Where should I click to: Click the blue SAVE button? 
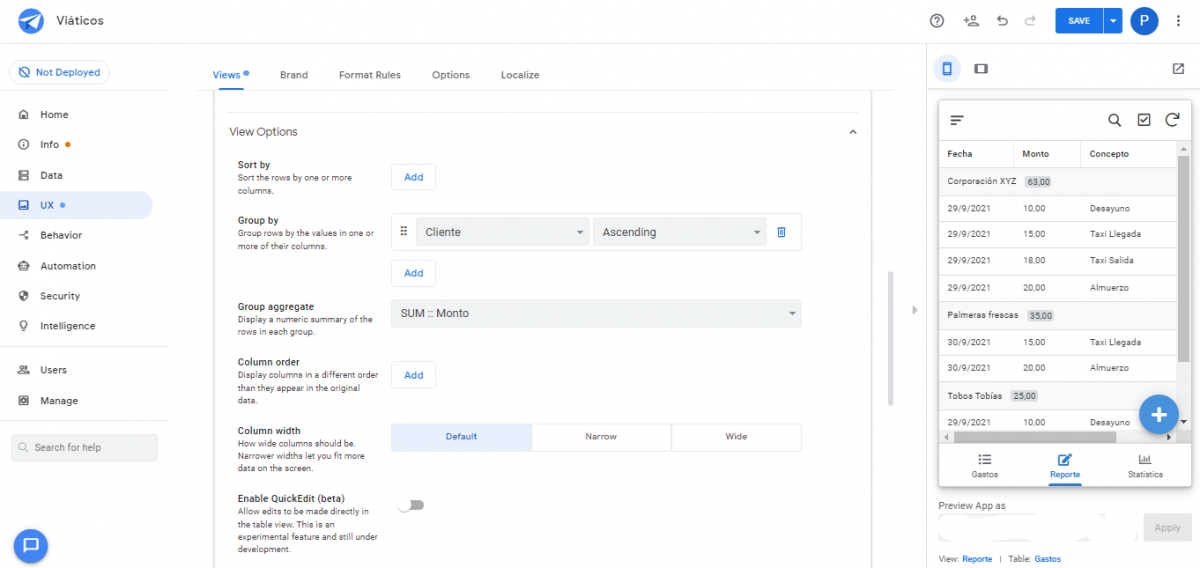1079,21
